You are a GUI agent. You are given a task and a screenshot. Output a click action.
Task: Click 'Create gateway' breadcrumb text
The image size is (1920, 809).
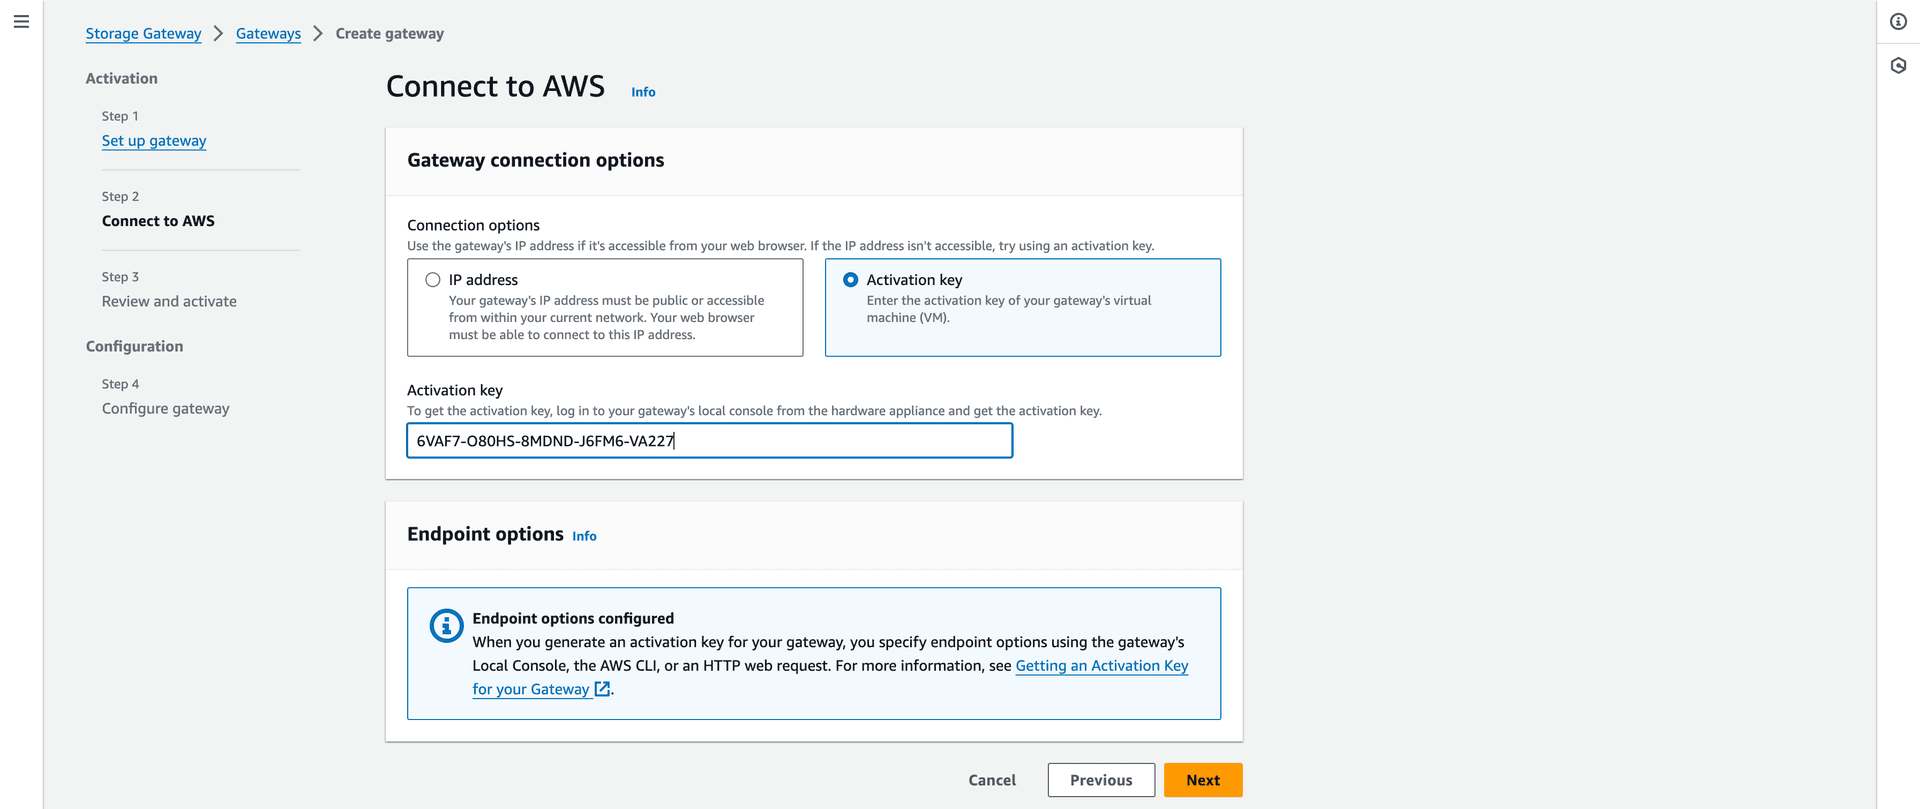point(390,33)
